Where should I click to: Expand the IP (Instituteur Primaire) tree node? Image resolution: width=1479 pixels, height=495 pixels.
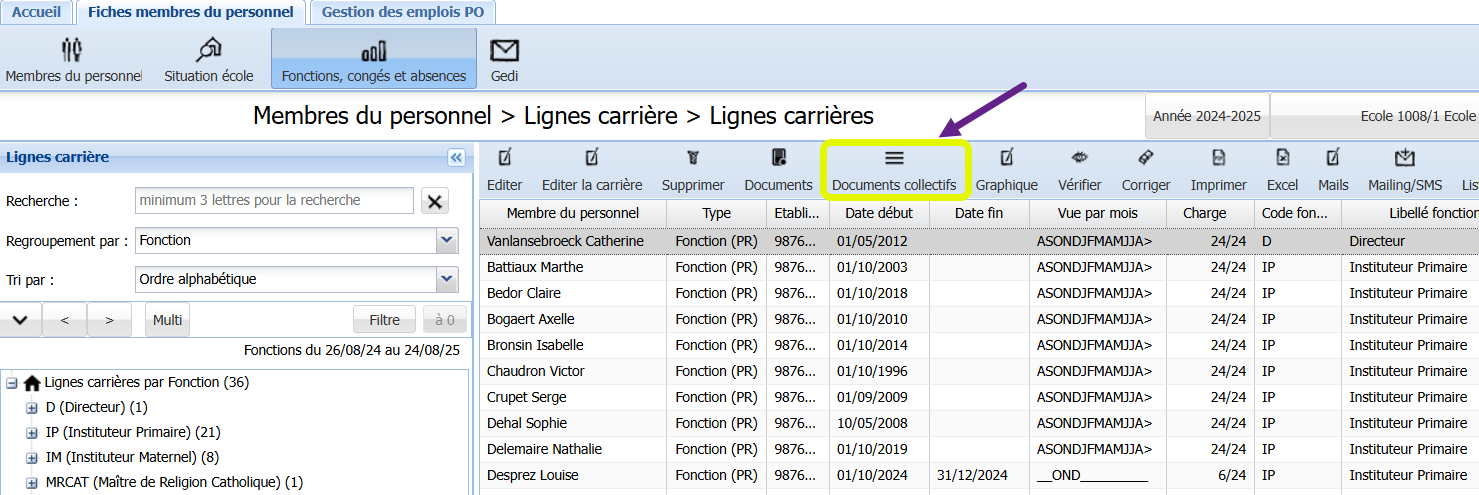click(32, 433)
